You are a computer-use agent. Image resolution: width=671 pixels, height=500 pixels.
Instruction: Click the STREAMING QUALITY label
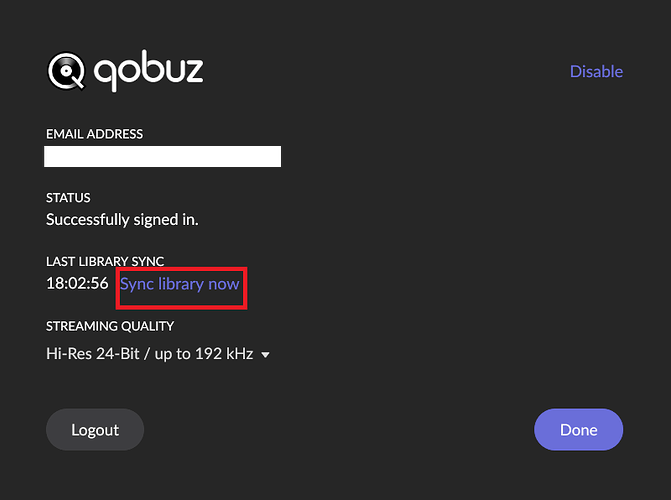(110, 326)
